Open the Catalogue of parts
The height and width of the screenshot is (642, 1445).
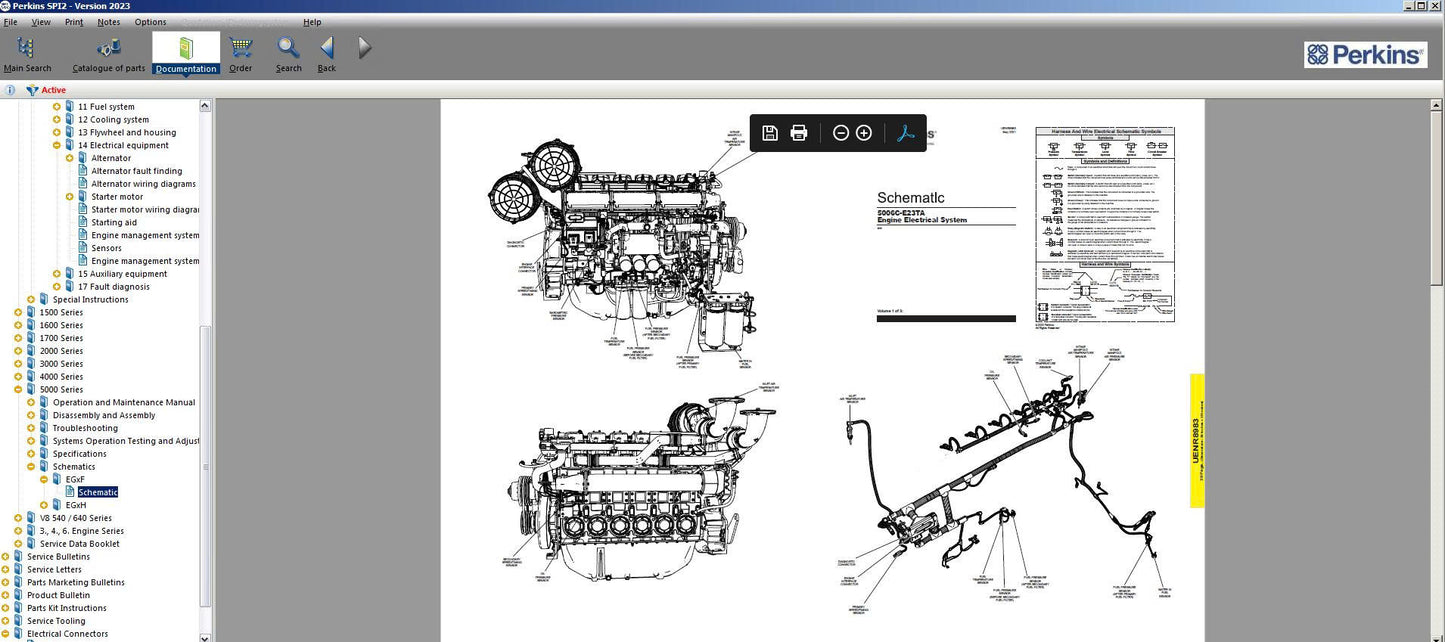pyautogui.click(x=107, y=50)
